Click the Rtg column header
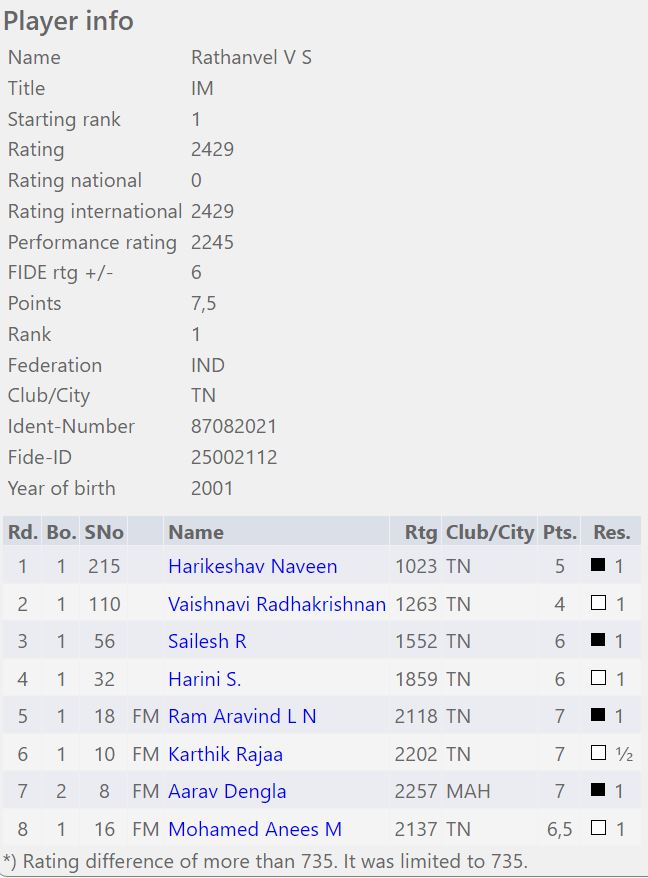Viewport: 648px width, 878px height. point(420,532)
